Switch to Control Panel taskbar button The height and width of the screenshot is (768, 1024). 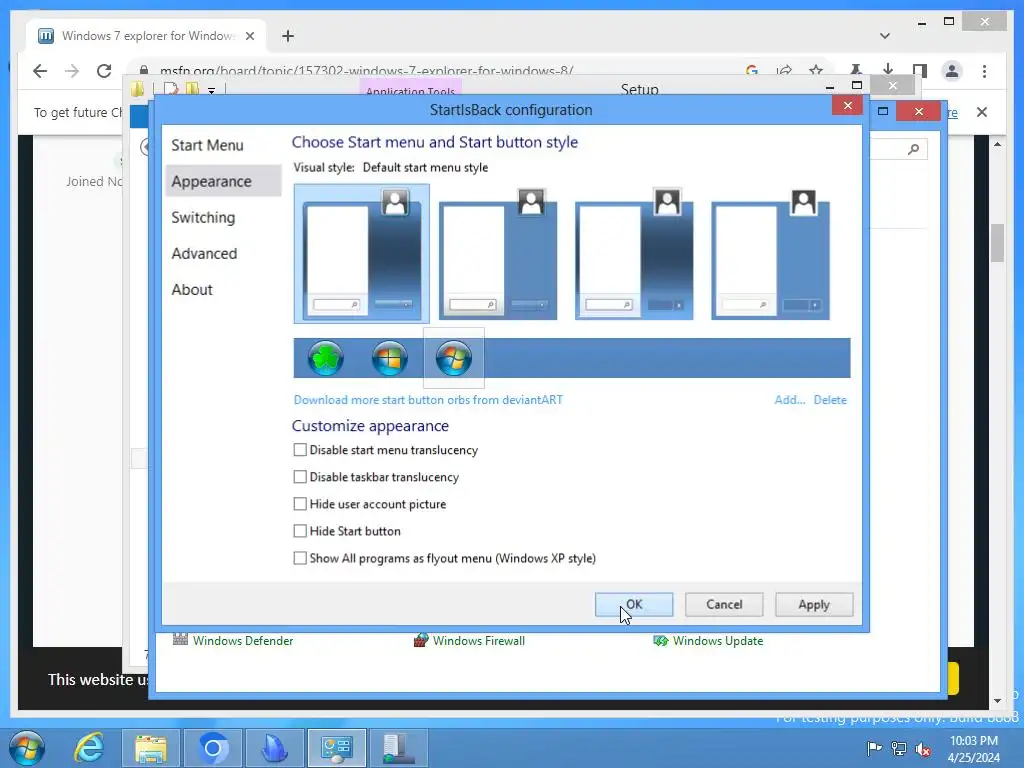click(x=337, y=748)
